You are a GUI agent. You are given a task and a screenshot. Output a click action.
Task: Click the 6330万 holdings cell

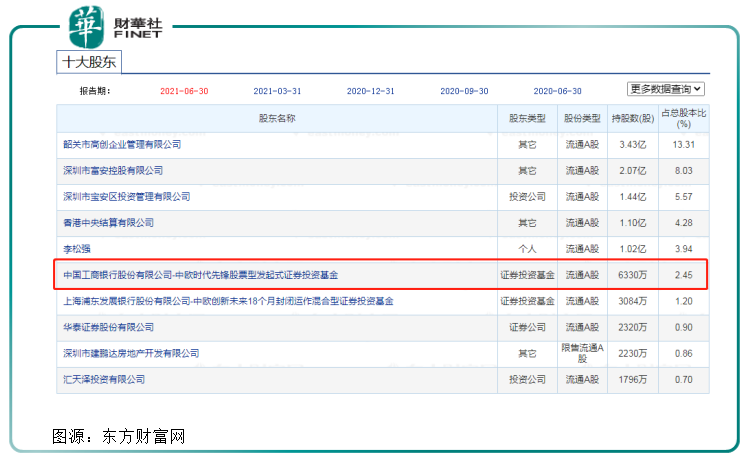tap(633, 275)
